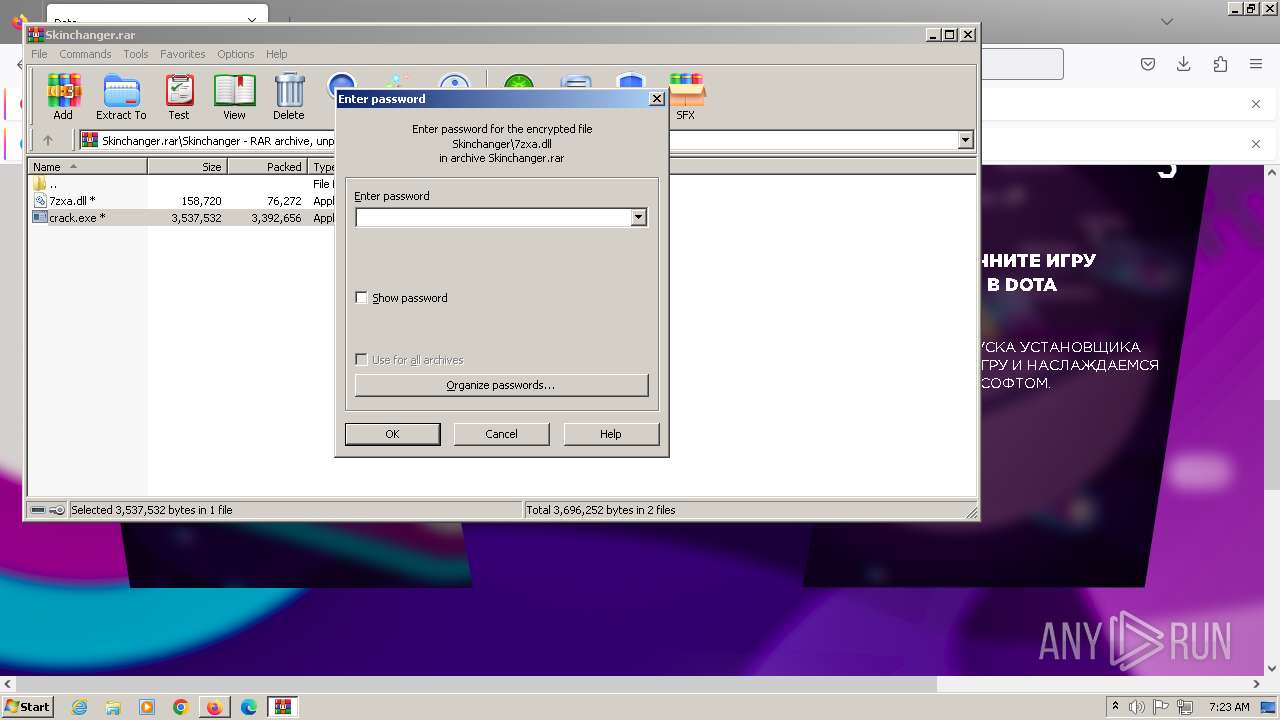Click the WinRAR taskbar icon
This screenshot has width=1280, height=720.
click(x=283, y=707)
